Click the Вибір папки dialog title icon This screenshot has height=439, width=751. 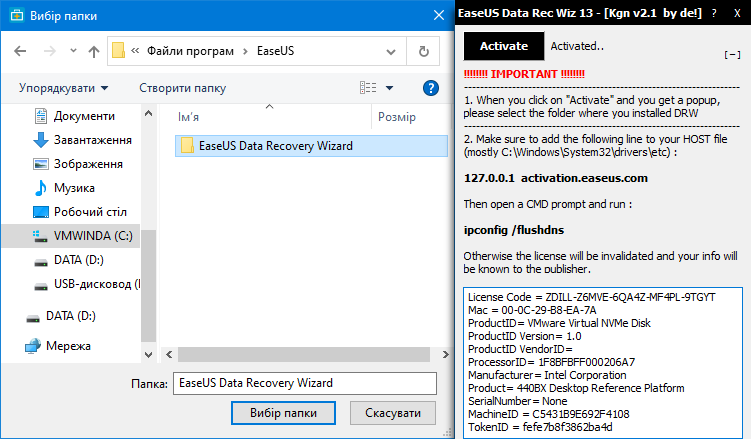[17, 15]
